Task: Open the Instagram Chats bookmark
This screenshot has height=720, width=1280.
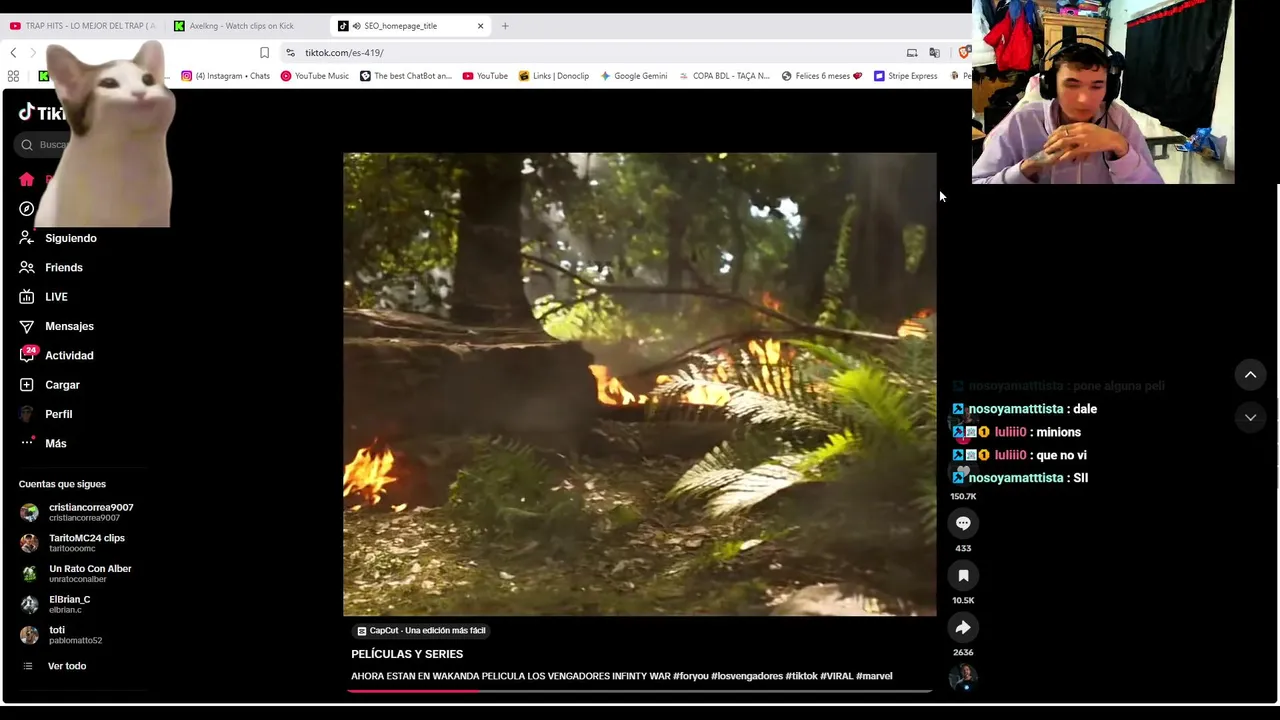Action: [x=225, y=76]
